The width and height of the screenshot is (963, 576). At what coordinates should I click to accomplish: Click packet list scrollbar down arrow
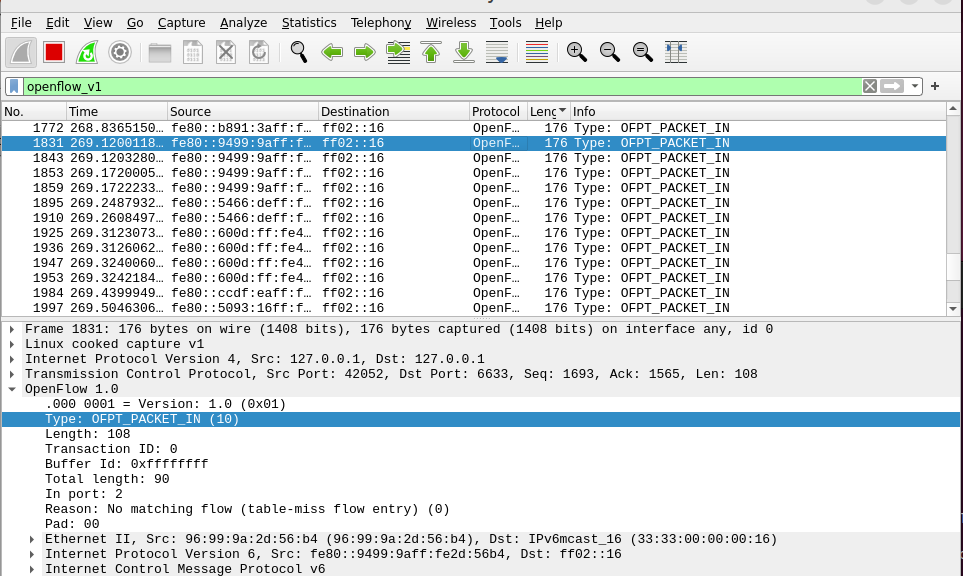(953, 309)
